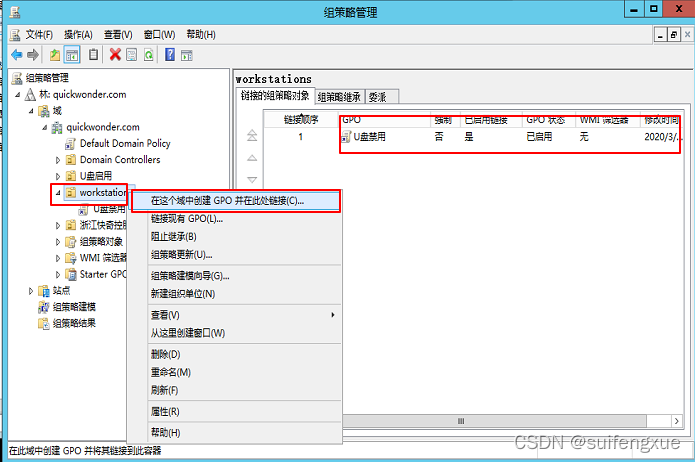Screen dimensions: 695x462
Task: Click the horizontal scrollbar right arrow
Action: click(676, 421)
